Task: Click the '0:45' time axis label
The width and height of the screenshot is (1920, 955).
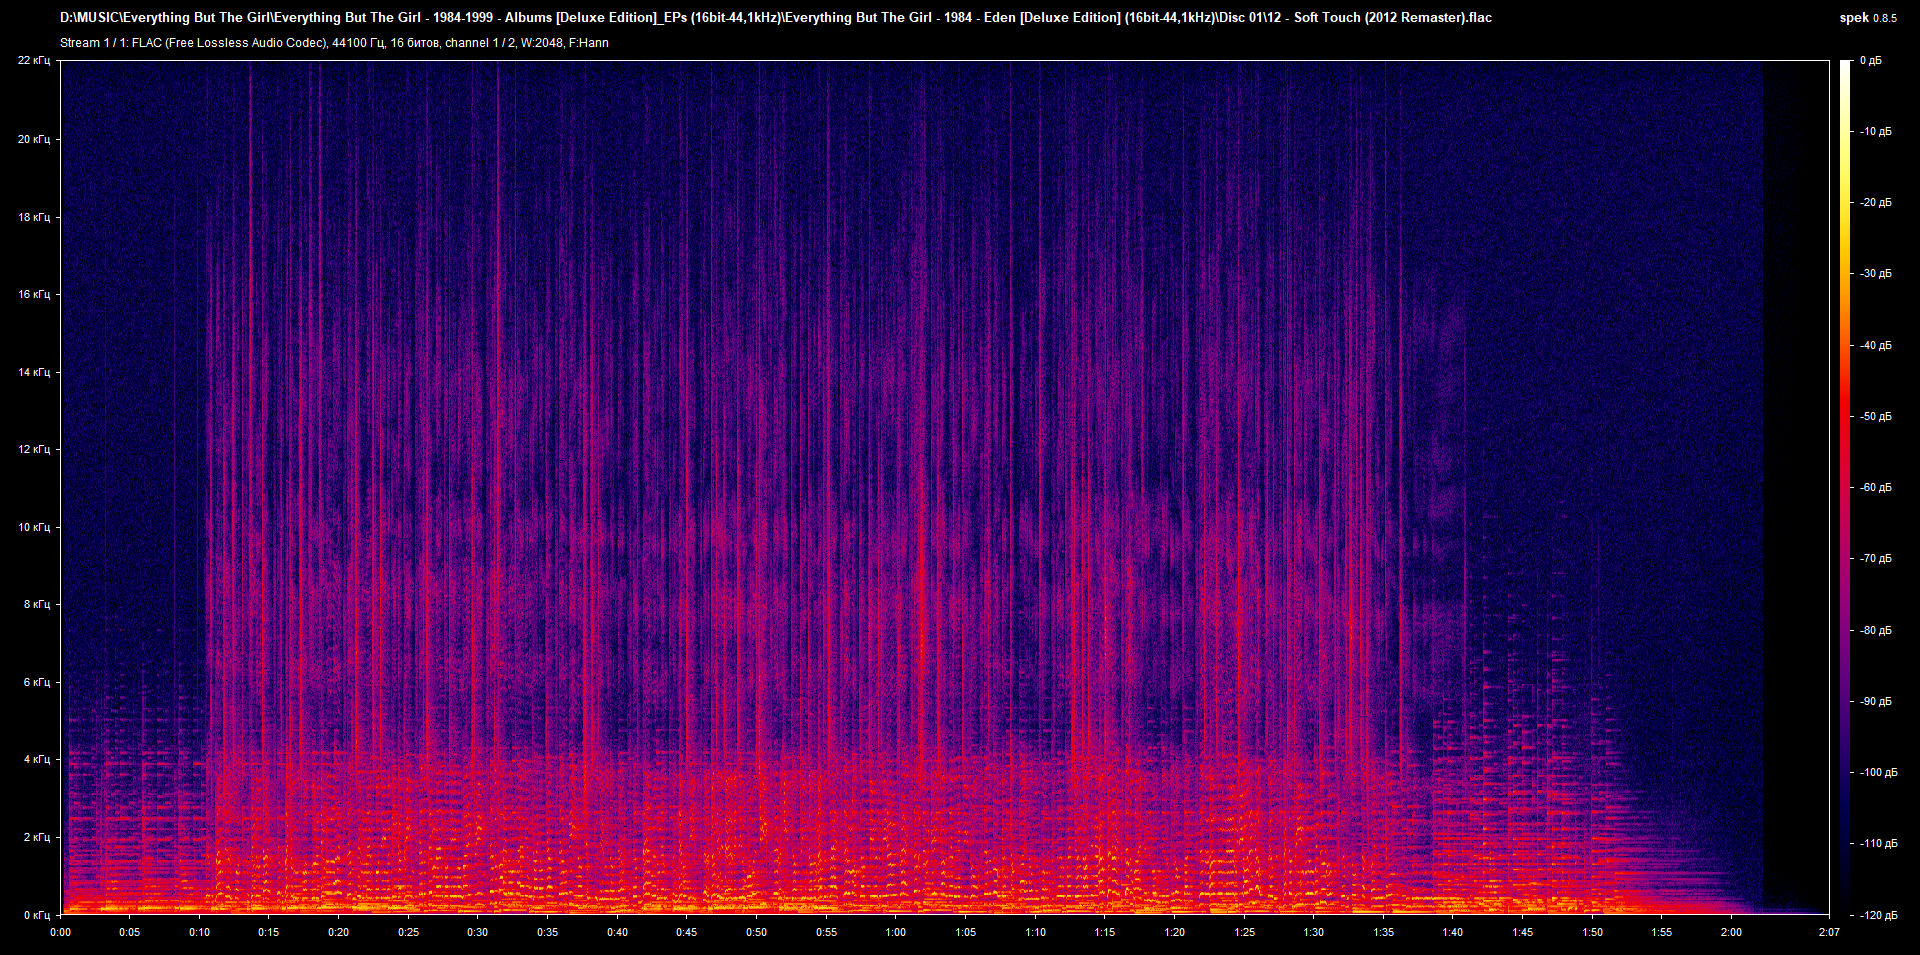Action: (x=687, y=932)
